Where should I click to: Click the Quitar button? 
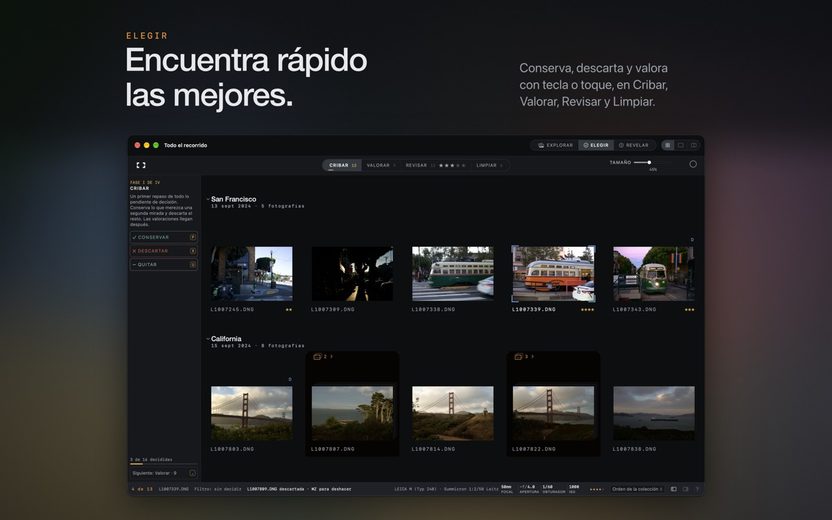click(163, 264)
